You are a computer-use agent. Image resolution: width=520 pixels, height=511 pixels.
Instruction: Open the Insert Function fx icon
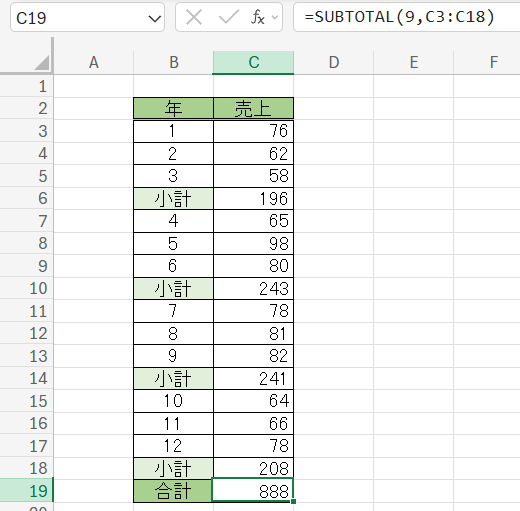(258, 17)
